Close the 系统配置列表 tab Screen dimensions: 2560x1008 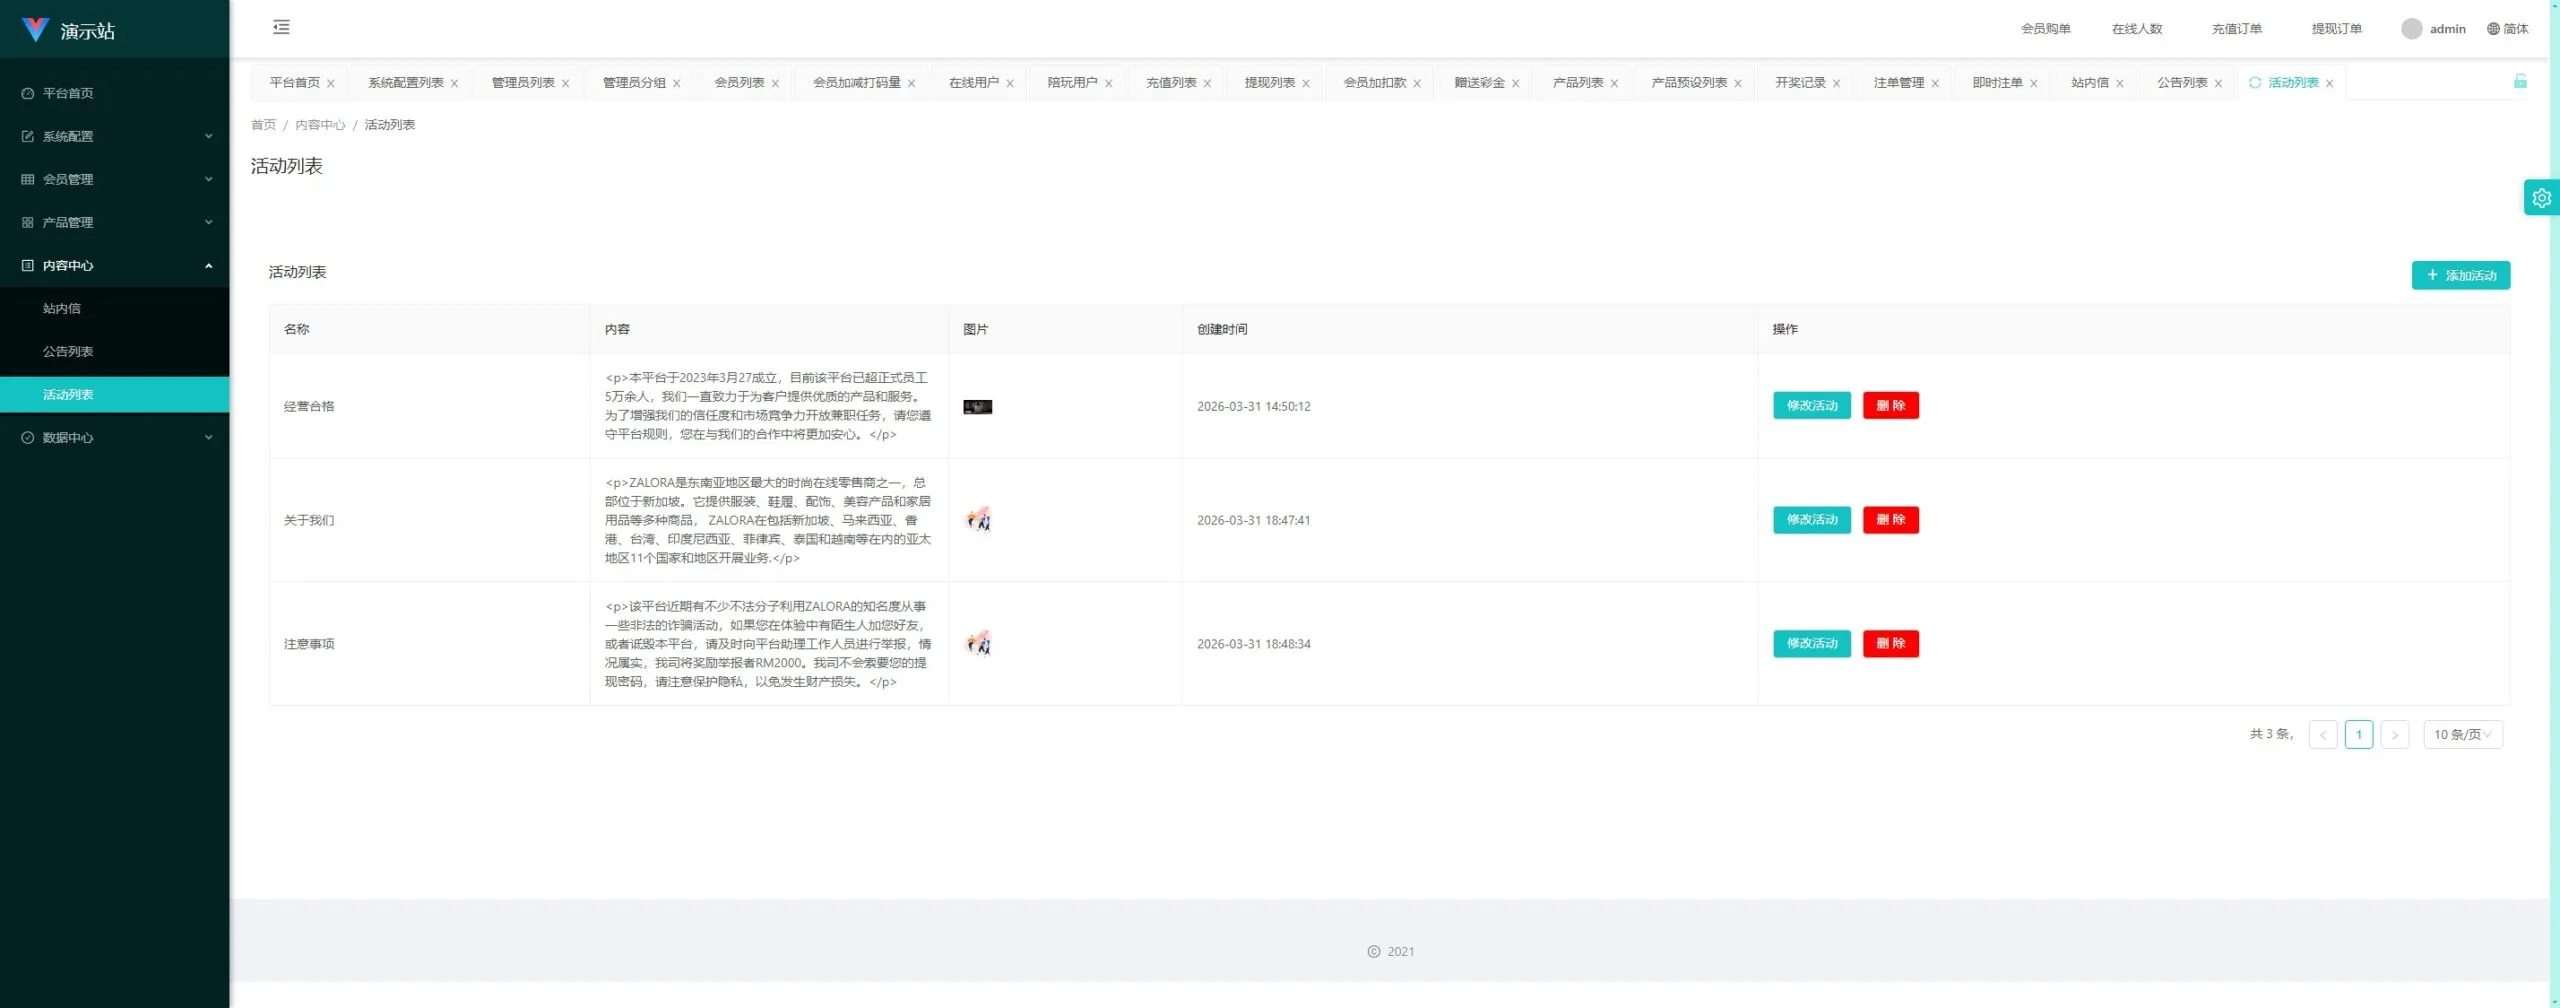coord(454,84)
